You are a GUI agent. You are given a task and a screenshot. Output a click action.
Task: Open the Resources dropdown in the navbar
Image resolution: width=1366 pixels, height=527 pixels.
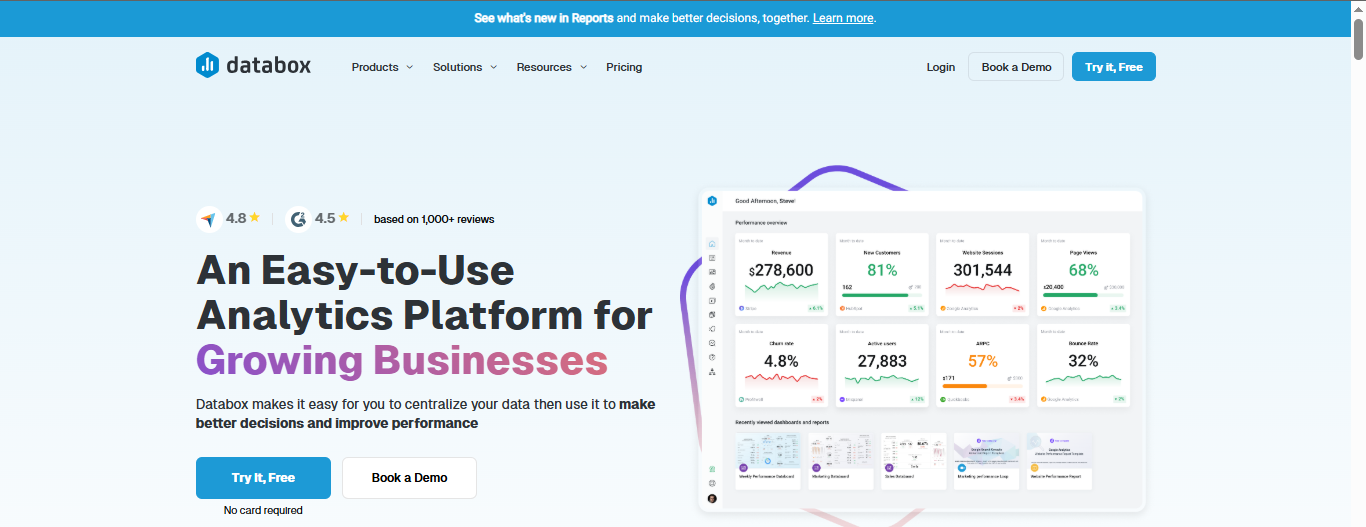551,67
